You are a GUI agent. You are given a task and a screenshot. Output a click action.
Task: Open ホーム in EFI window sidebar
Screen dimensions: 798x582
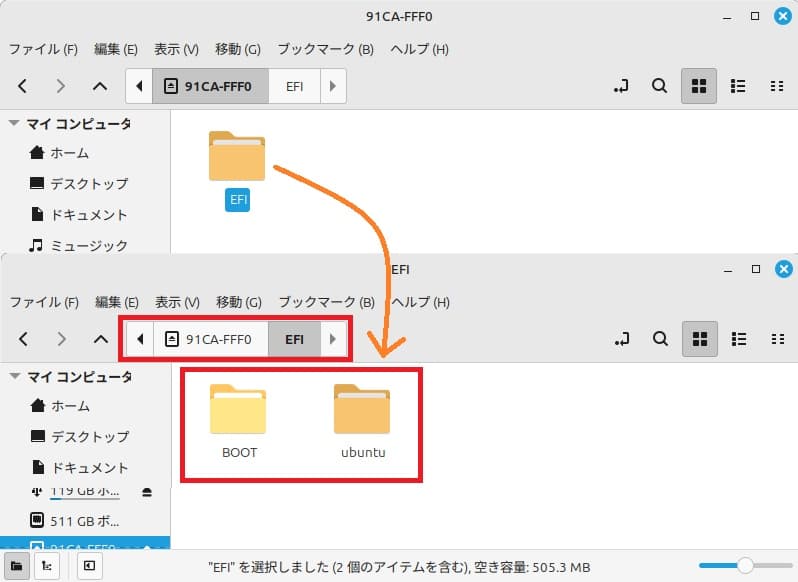[61, 405]
